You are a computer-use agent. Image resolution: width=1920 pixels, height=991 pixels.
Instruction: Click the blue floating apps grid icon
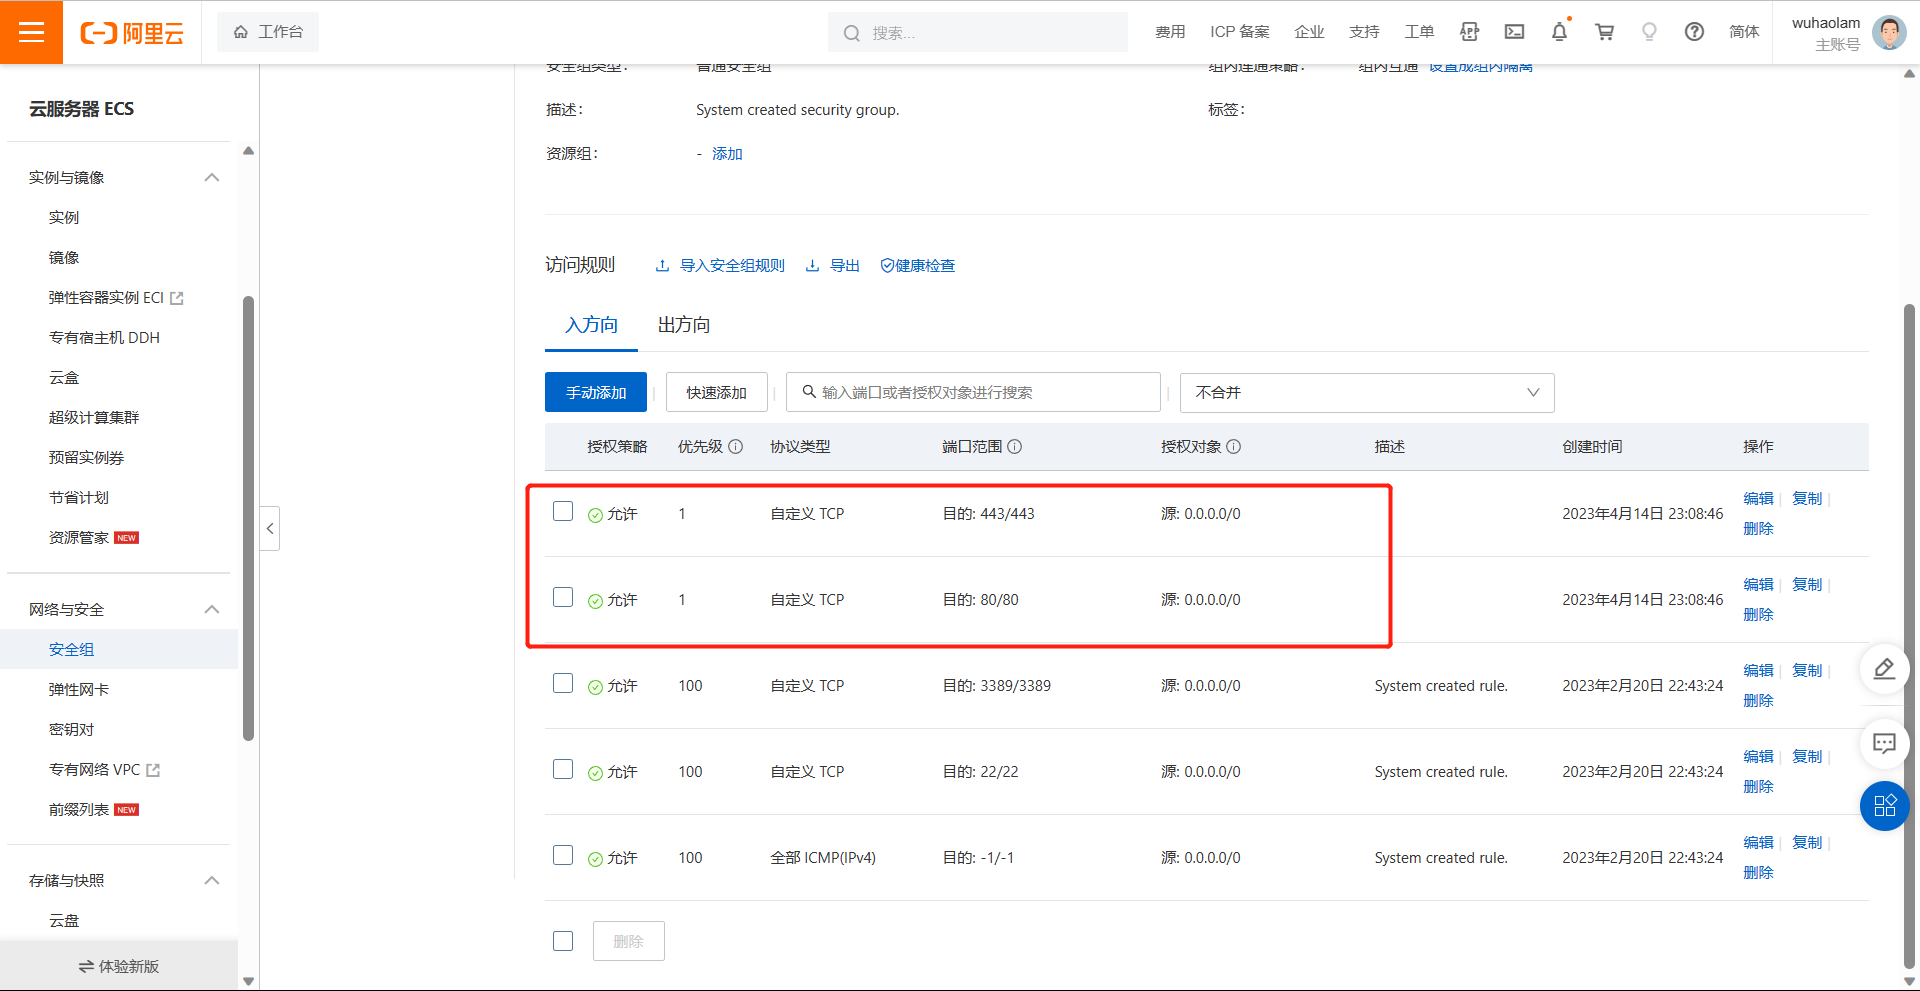(x=1884, y=806)
